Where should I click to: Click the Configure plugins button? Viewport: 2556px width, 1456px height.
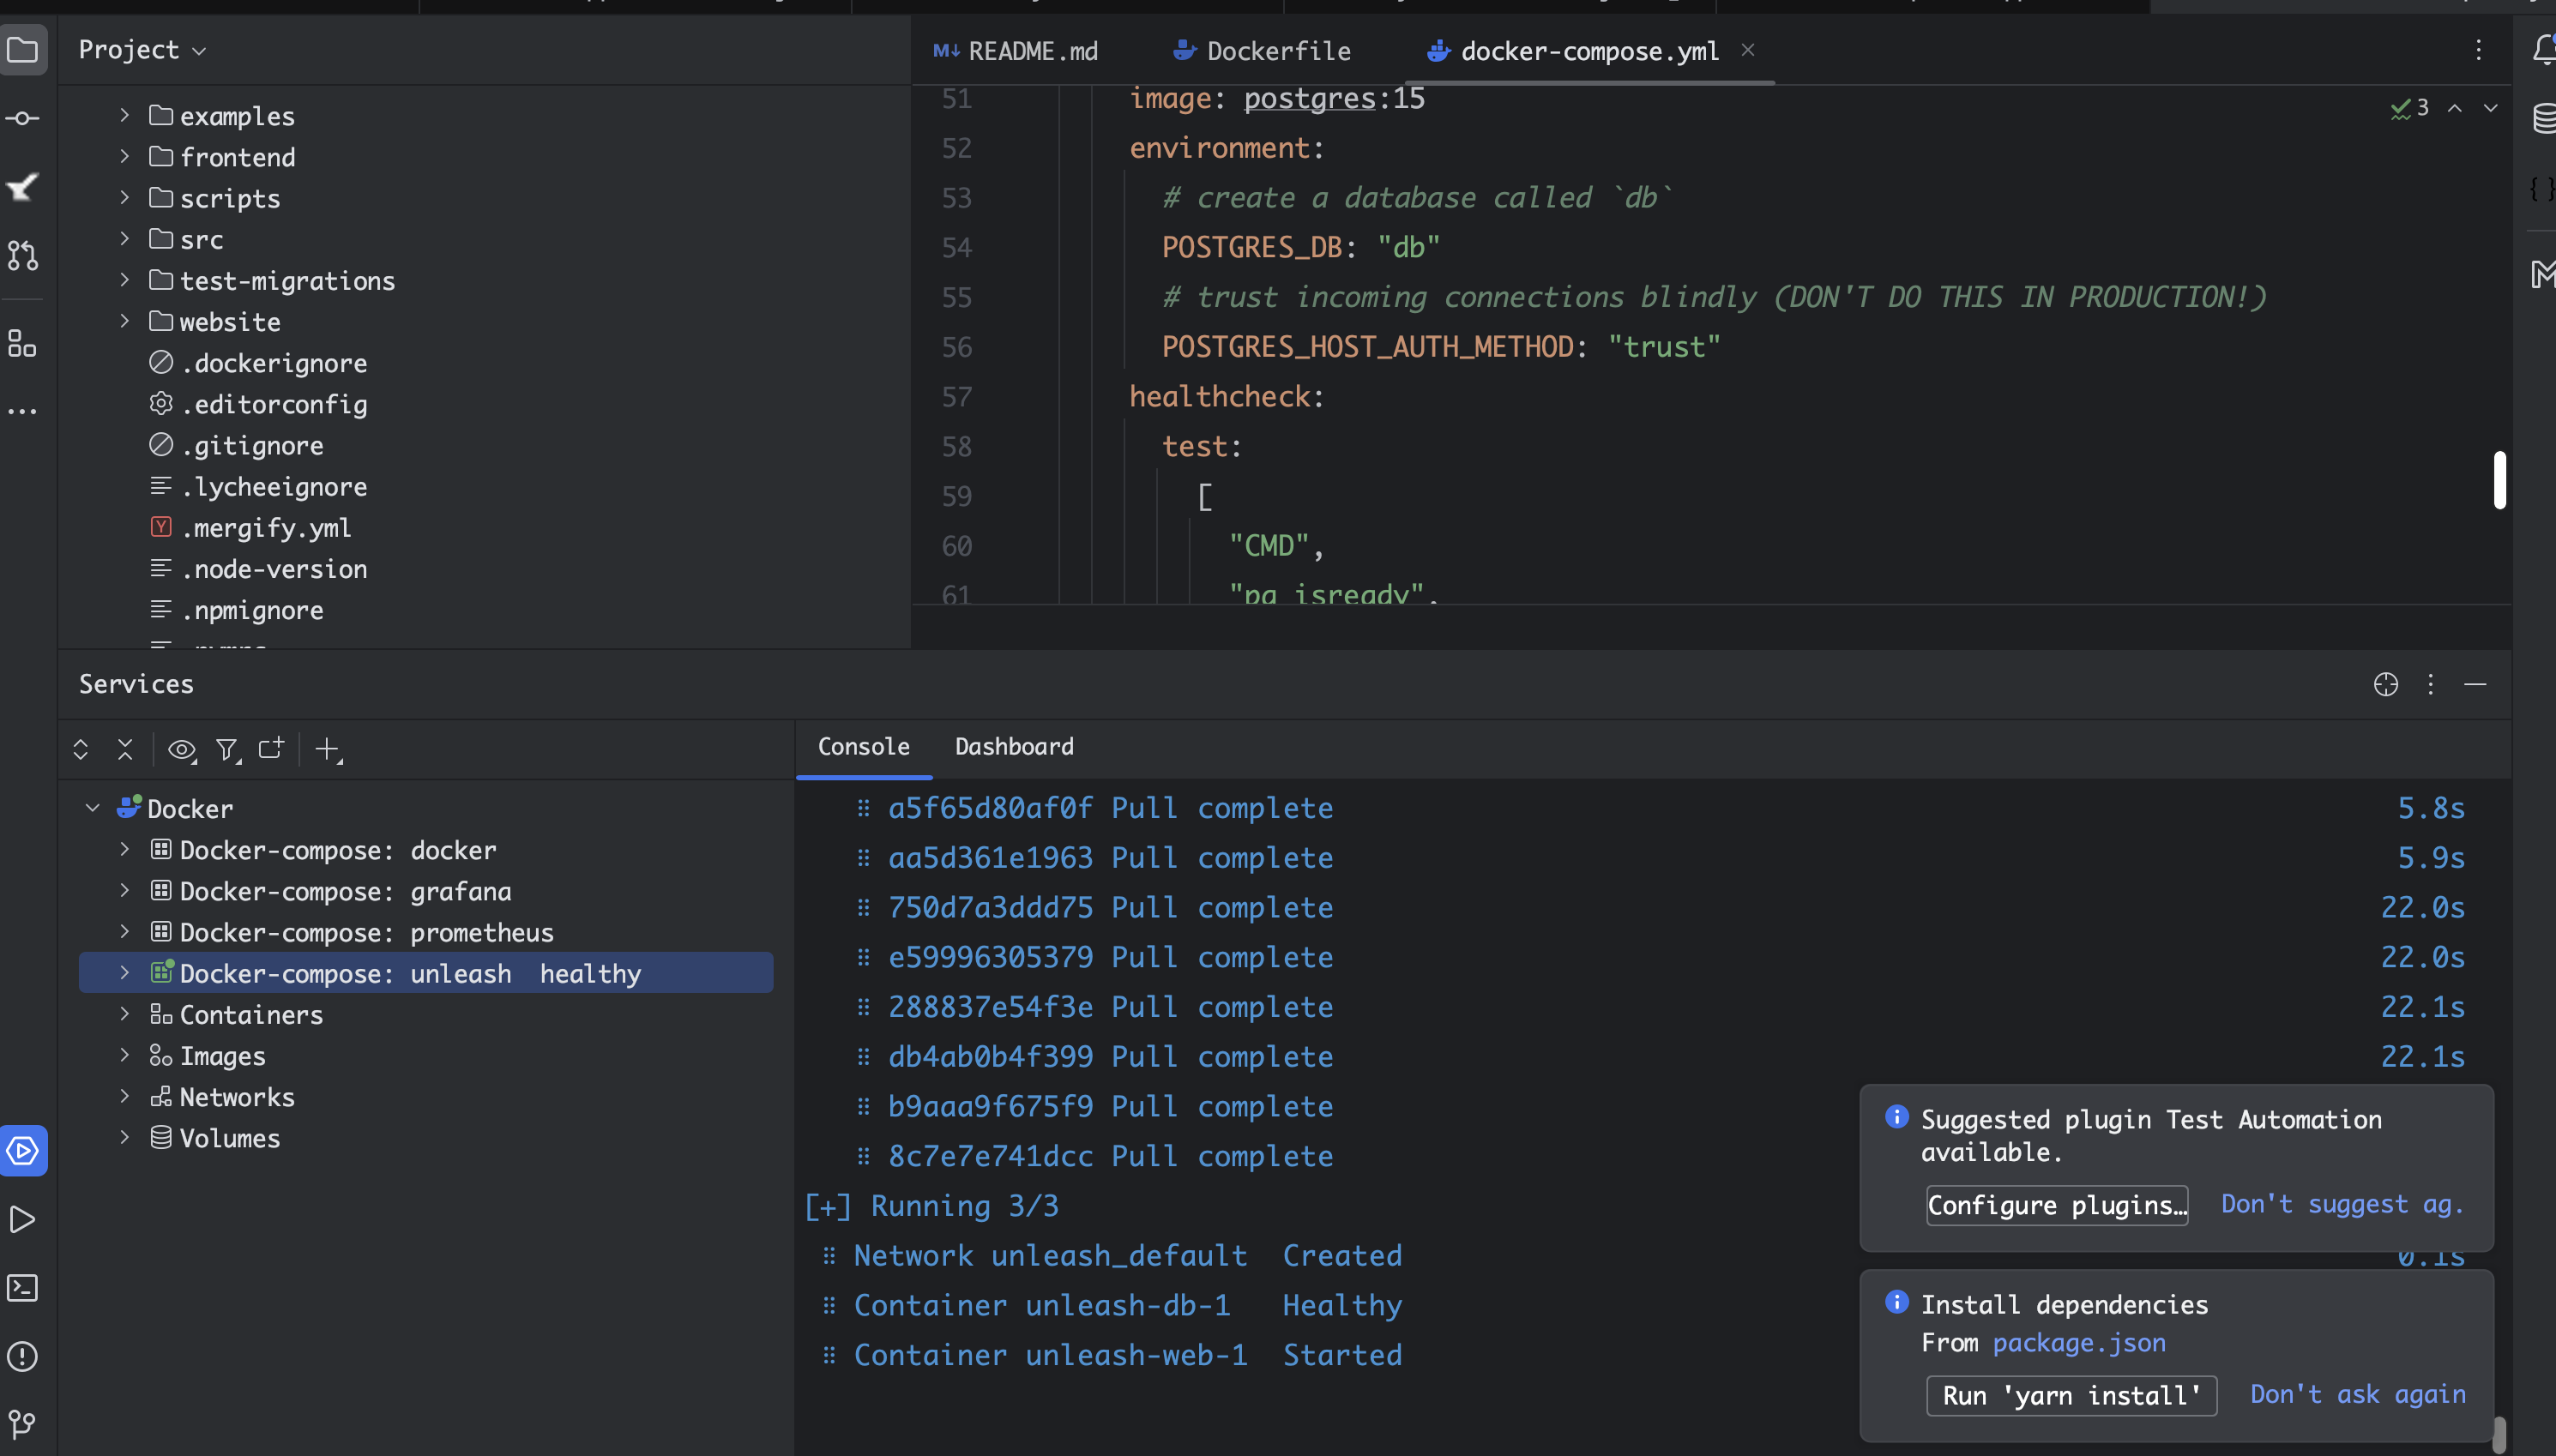(2056, 1205)
